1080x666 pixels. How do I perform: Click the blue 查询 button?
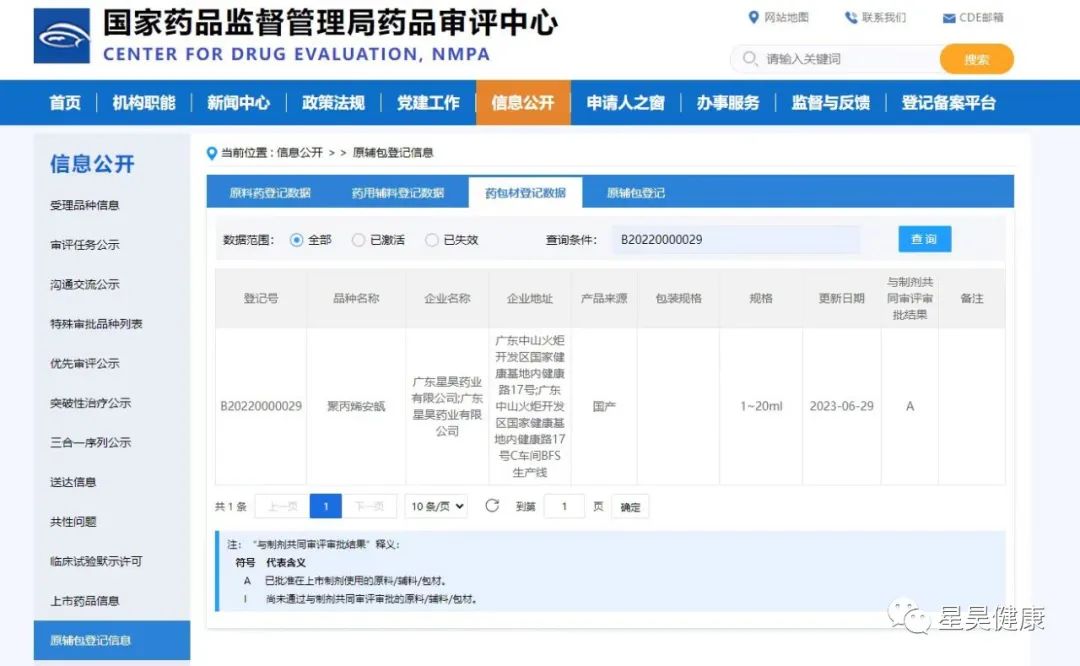924,240
